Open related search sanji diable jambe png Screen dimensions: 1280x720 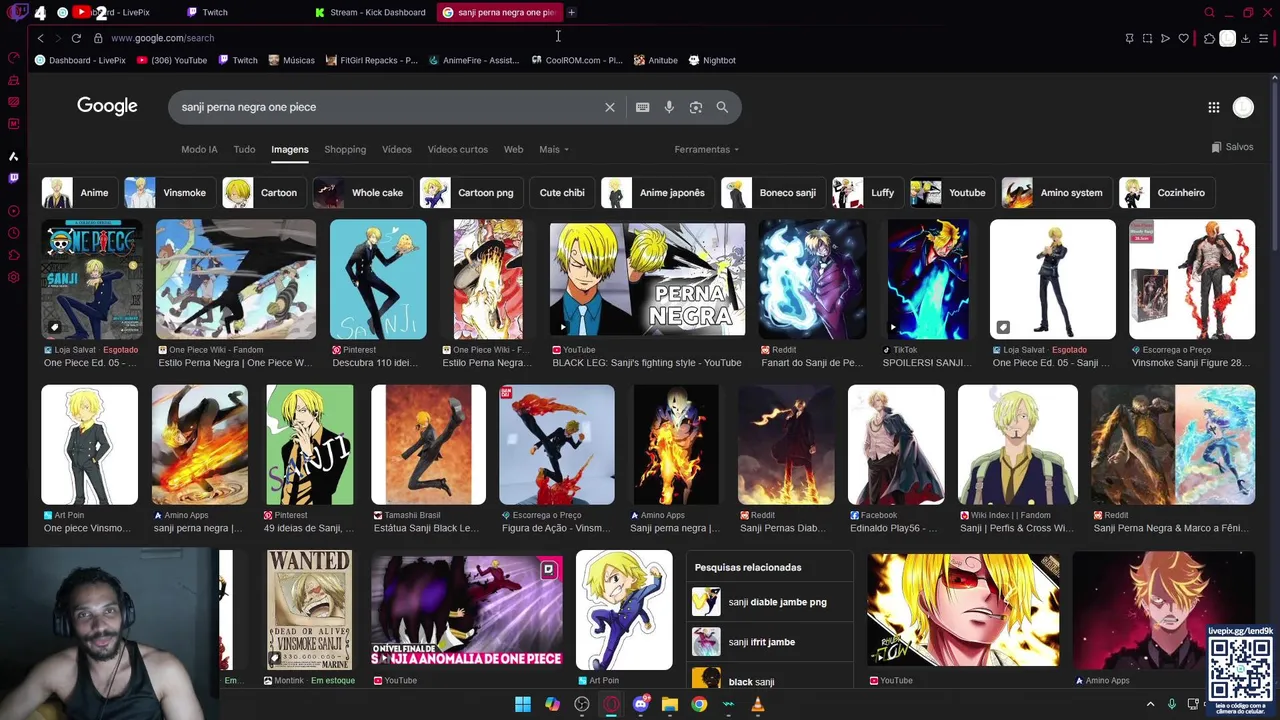click(770, 602)
